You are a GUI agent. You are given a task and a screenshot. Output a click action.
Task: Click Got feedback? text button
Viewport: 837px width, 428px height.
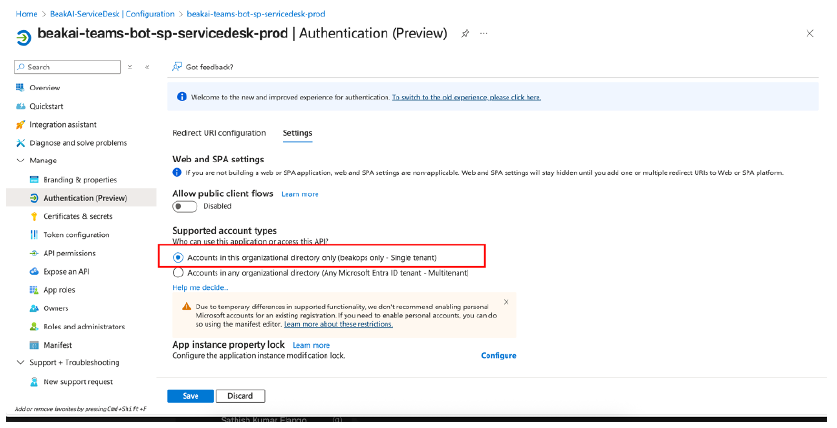pos(209,67)
